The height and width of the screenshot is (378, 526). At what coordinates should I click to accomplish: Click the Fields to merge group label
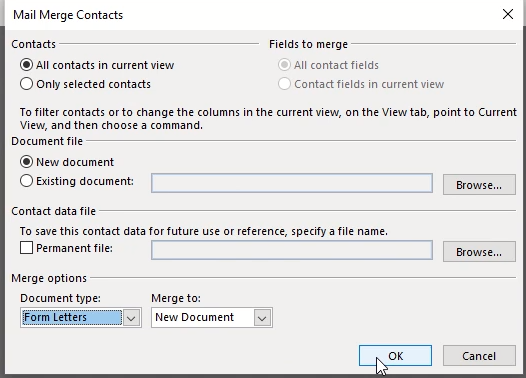308,44
